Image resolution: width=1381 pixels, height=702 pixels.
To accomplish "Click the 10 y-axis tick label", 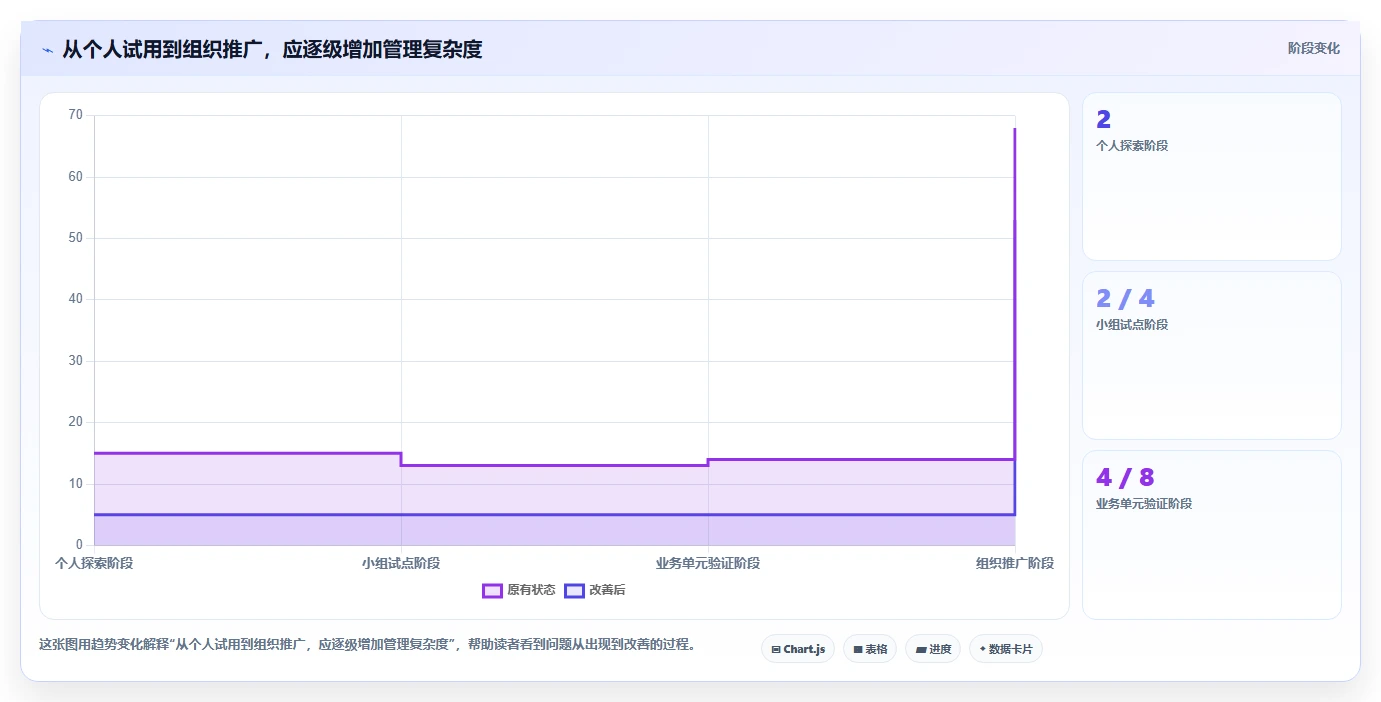I will point(76,484).
